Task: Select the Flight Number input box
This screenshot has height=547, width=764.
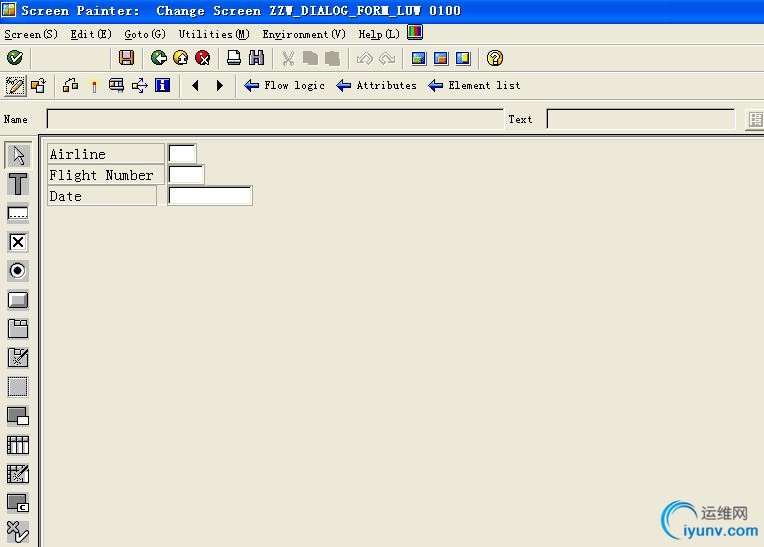Action: point(186,174)
